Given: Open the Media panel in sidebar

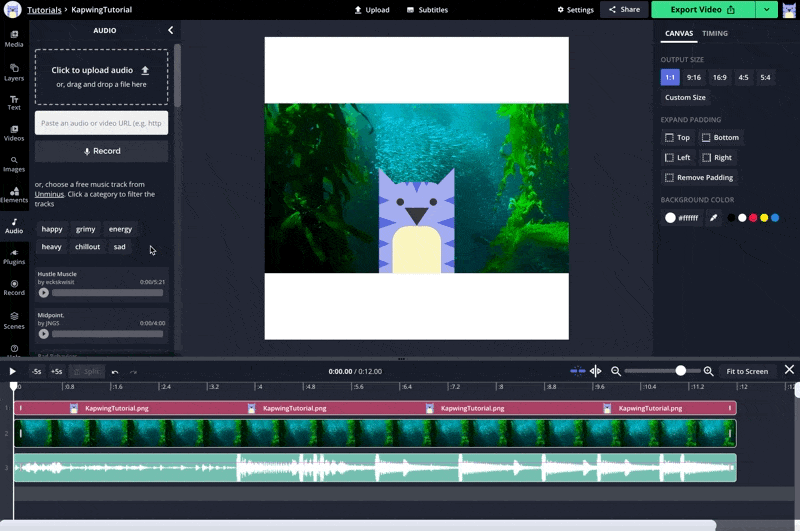Looking at the screenshot, I should (14, 40).
